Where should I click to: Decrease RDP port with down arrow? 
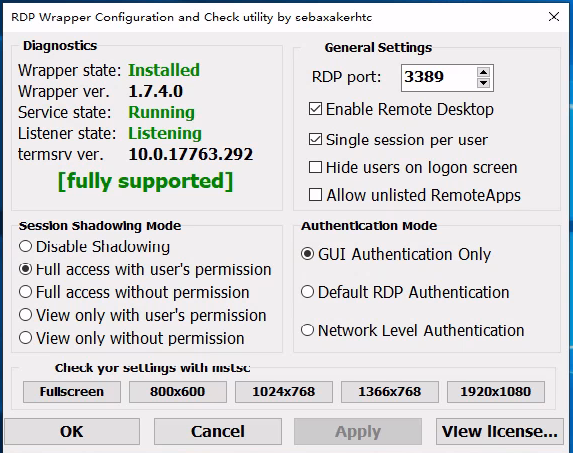pyautogui.click(x=483, y=83)
